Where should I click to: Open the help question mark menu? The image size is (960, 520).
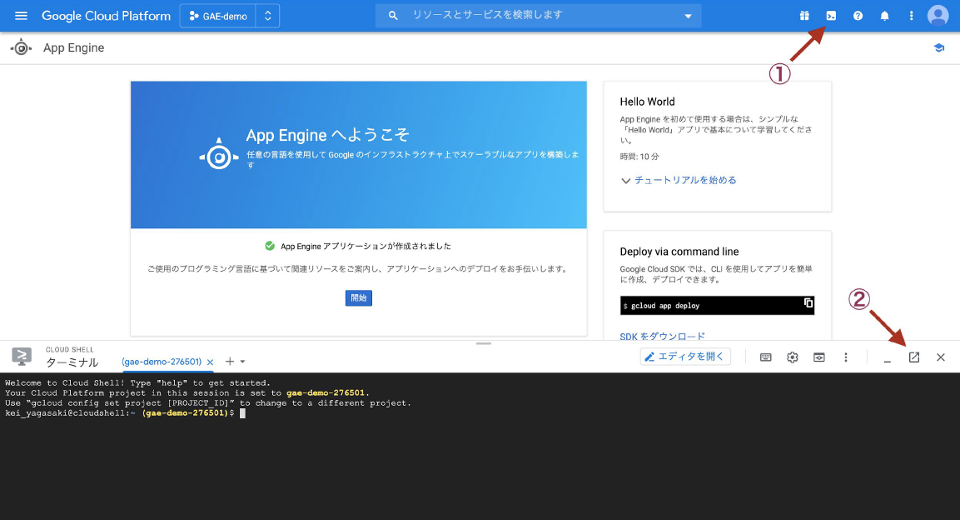tap(858, 16)
